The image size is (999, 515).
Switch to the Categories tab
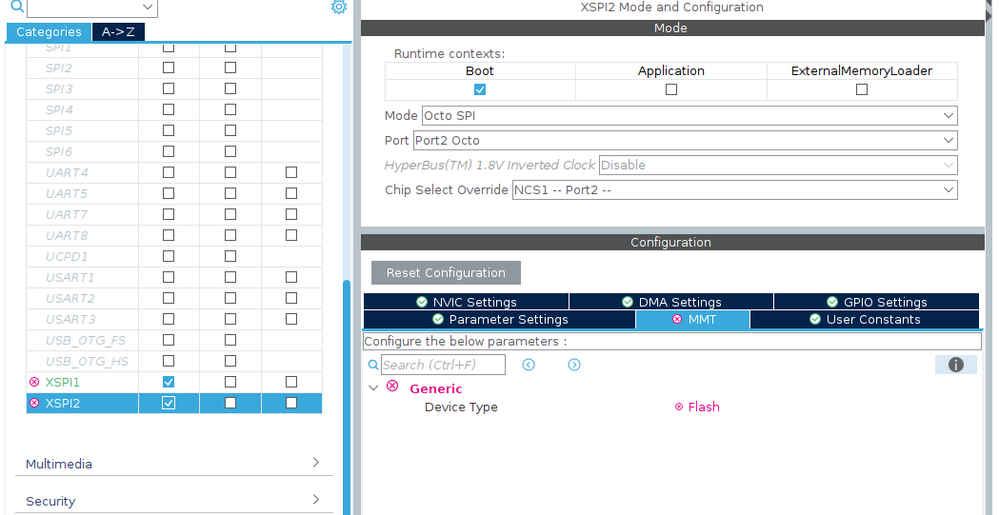pyautogui.click(x=48, y=32)
